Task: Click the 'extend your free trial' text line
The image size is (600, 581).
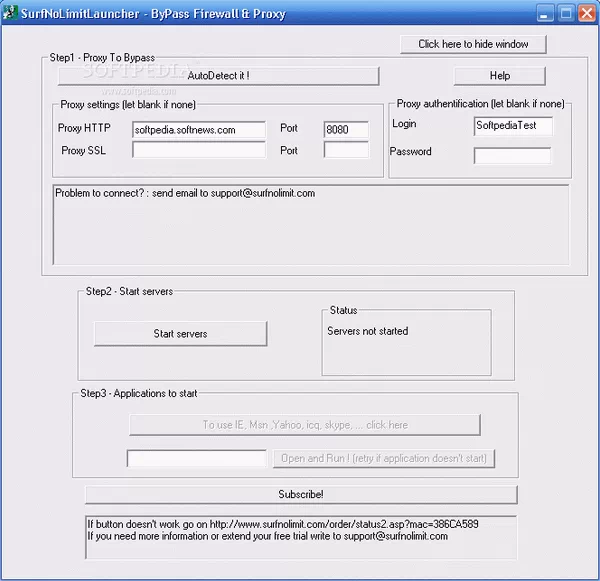Action: [x=267, y=536]
